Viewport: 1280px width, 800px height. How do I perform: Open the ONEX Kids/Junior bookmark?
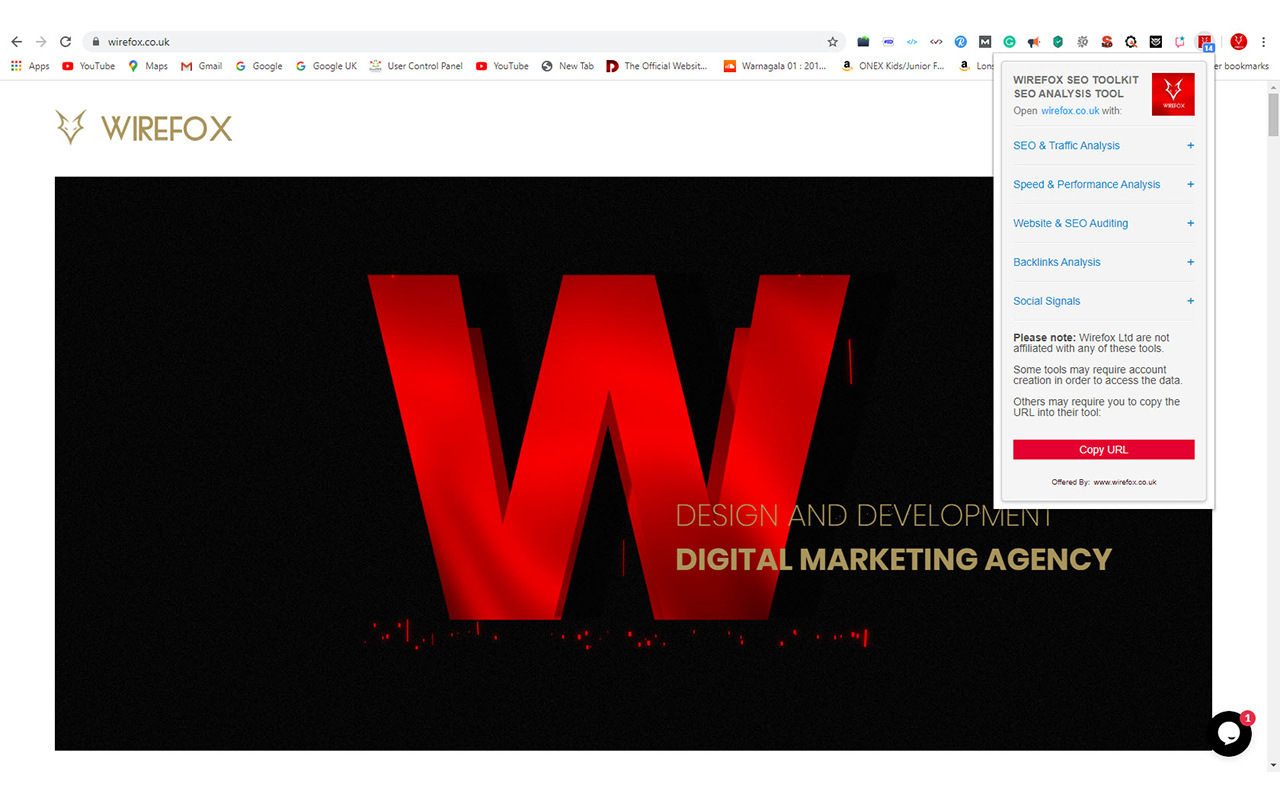coord(892,66)
